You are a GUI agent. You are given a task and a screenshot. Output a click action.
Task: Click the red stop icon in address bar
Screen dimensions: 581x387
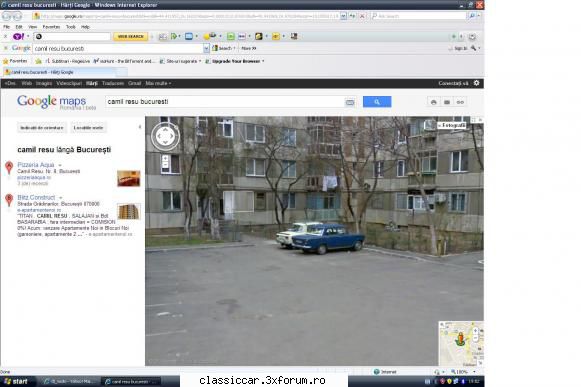coord(362,16)
